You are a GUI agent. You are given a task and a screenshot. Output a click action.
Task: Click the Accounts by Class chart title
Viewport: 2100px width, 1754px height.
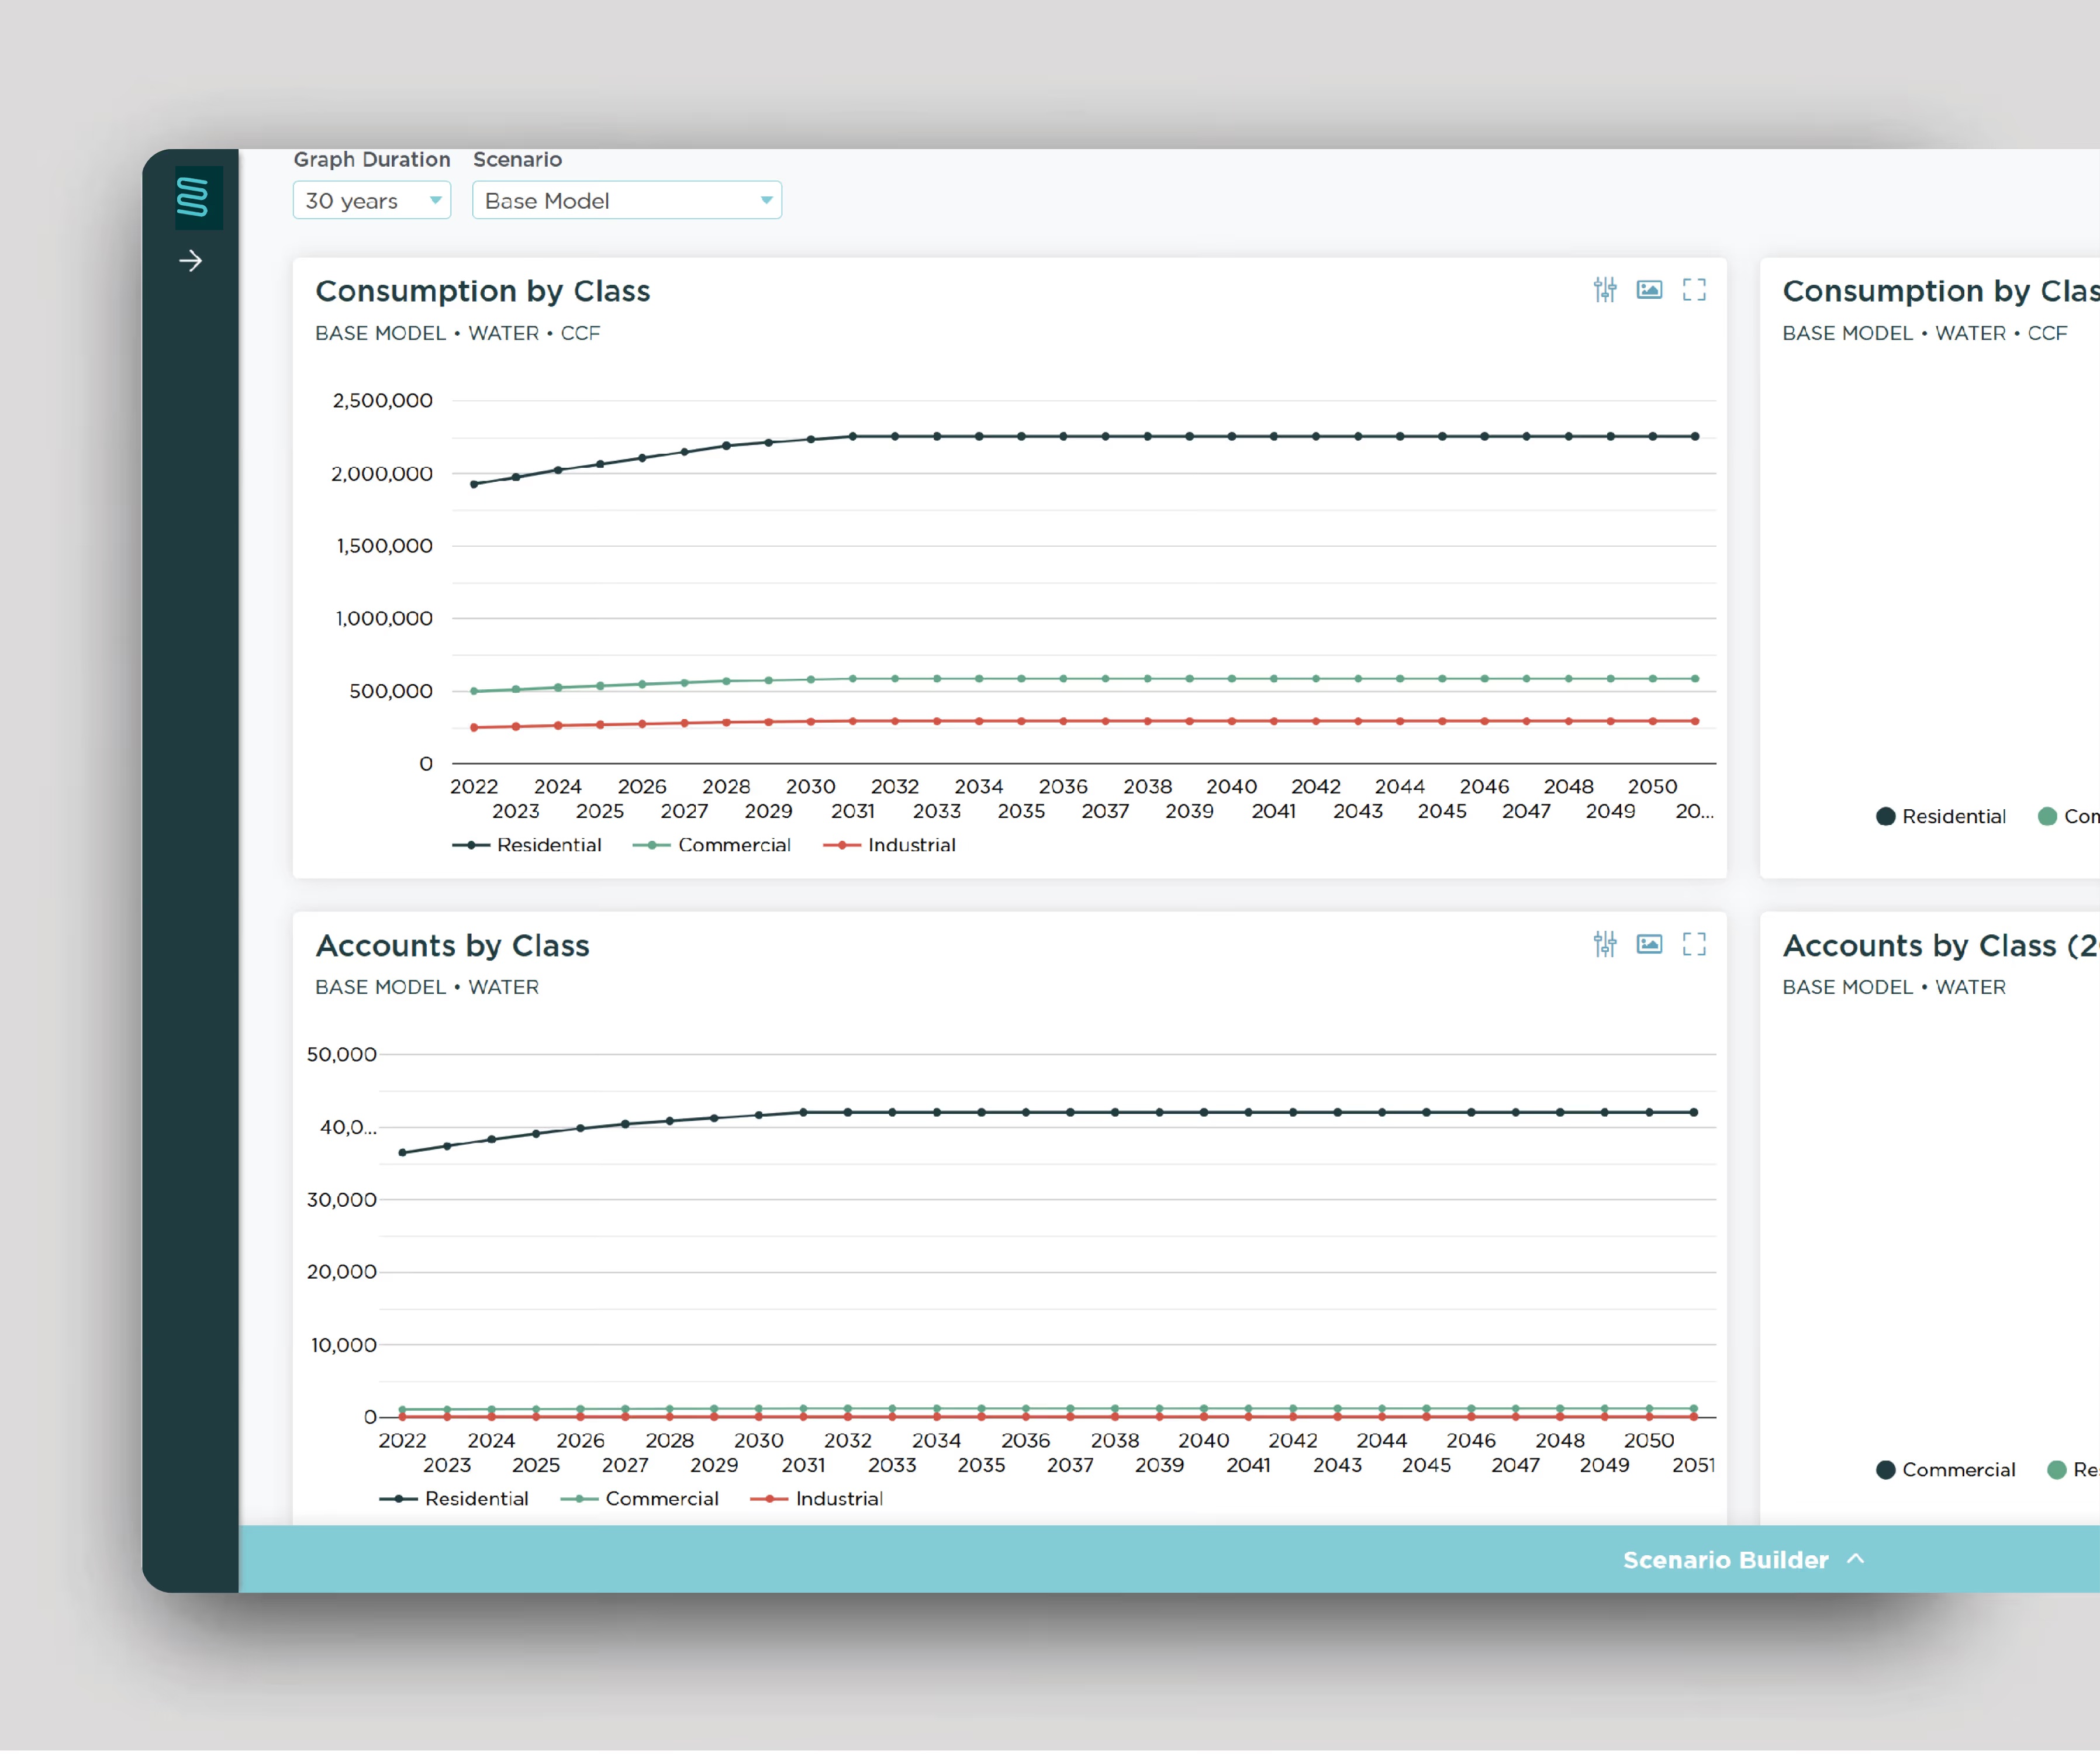[453, 945]
